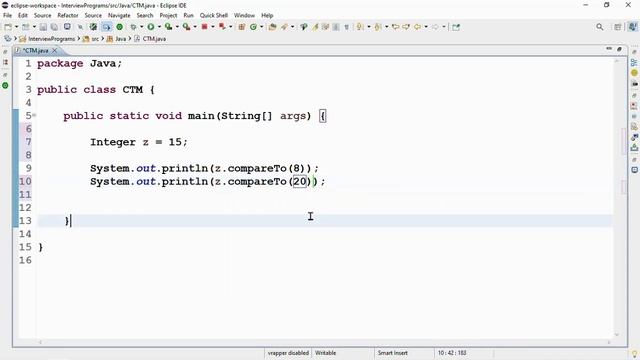The height and width of the screenshot is (360, 640).
Task: Maximize the editor area
Action: pos(620,49)
